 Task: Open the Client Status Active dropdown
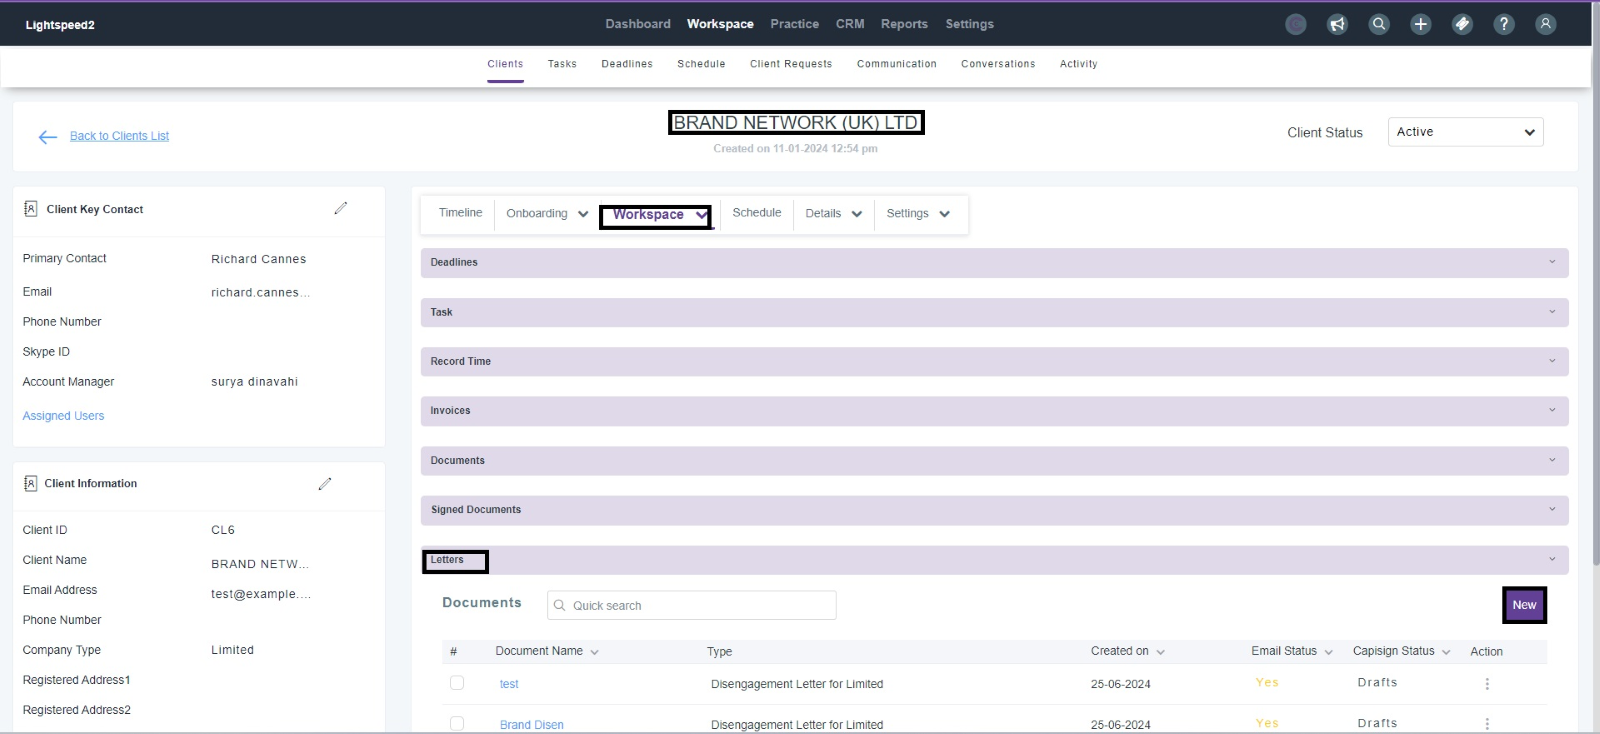coord(1465,132)
